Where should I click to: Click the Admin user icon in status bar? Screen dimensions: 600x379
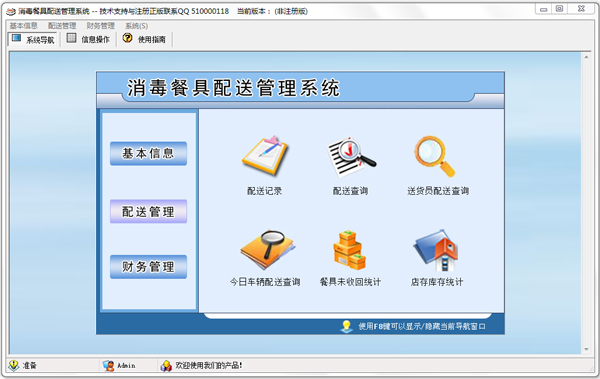pos(109,366)
